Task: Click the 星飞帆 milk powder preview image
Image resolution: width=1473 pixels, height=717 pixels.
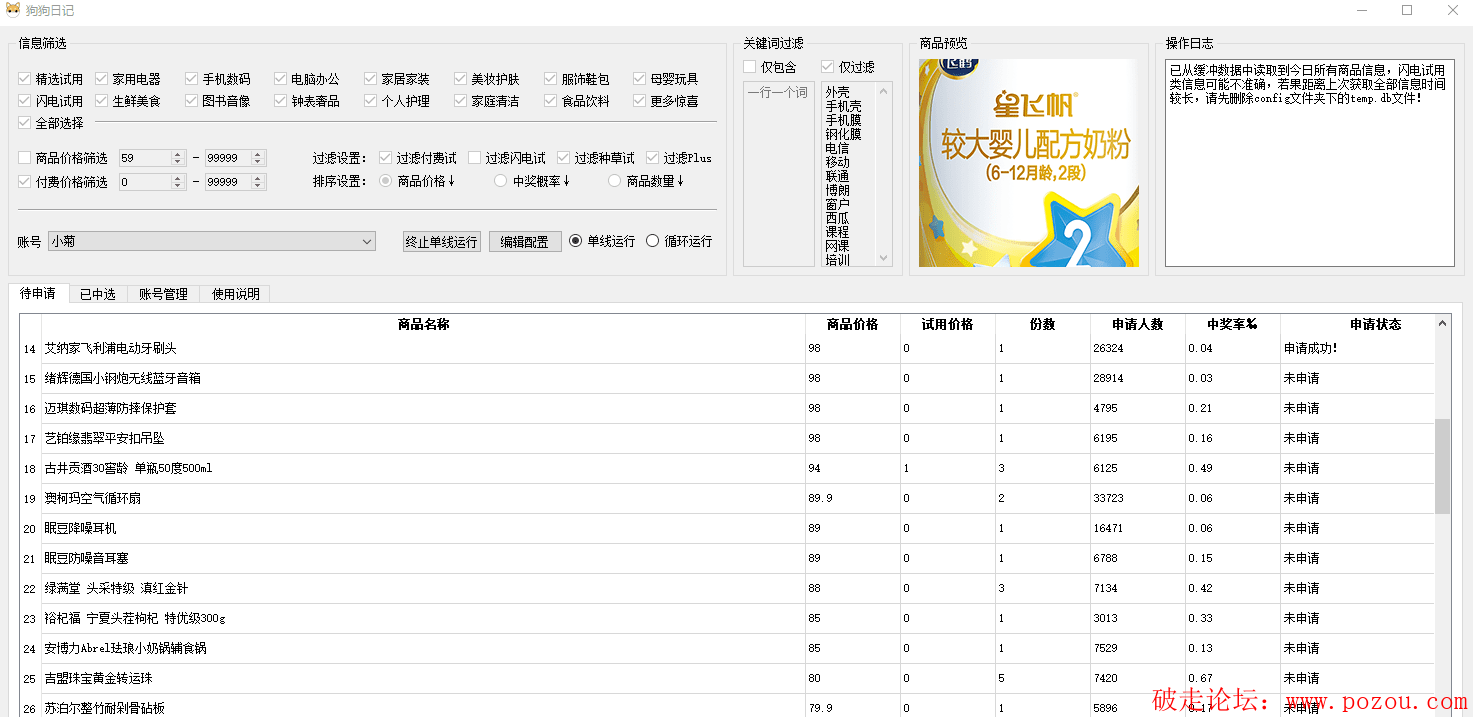Action: tap(1028, 163)
